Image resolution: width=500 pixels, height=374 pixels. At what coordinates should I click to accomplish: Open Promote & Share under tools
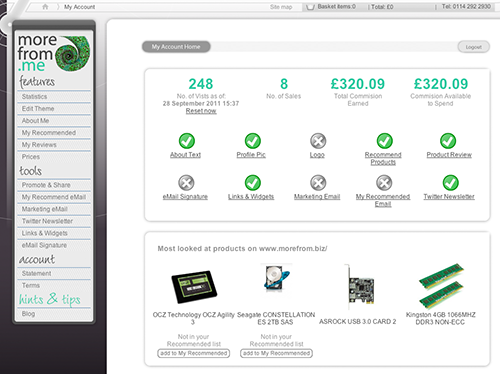[x=54, y=185]
